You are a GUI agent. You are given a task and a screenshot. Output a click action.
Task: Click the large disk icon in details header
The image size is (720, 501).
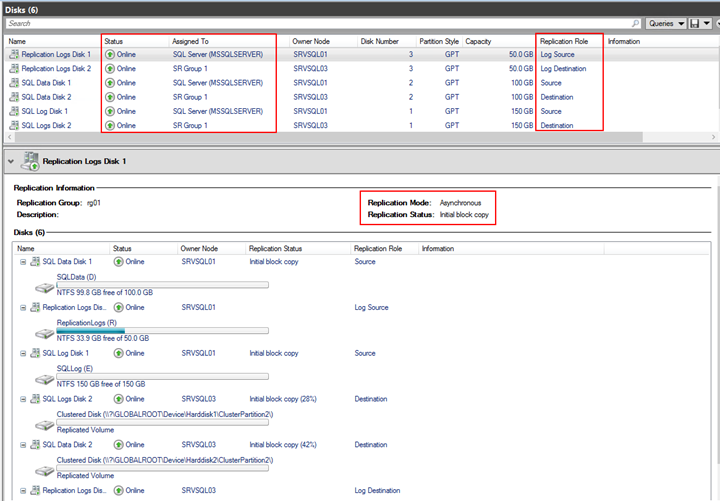click(x=30, y=161)
